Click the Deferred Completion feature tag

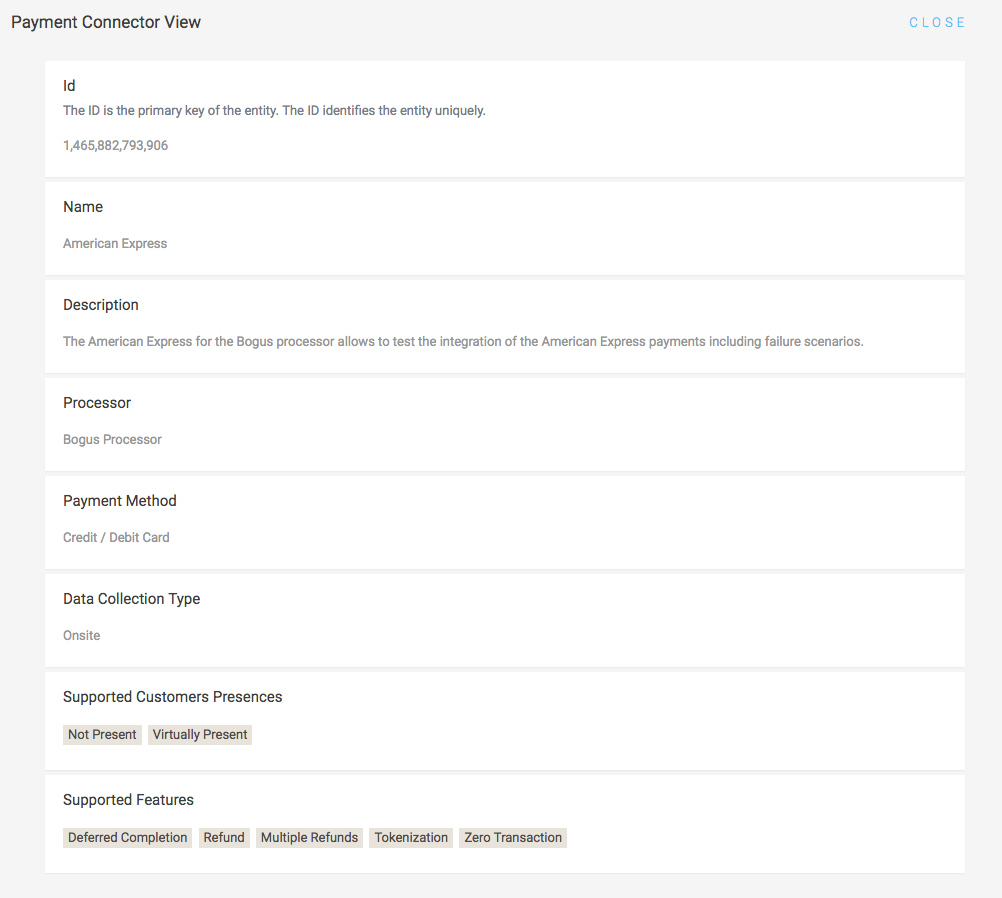[128, 838]
